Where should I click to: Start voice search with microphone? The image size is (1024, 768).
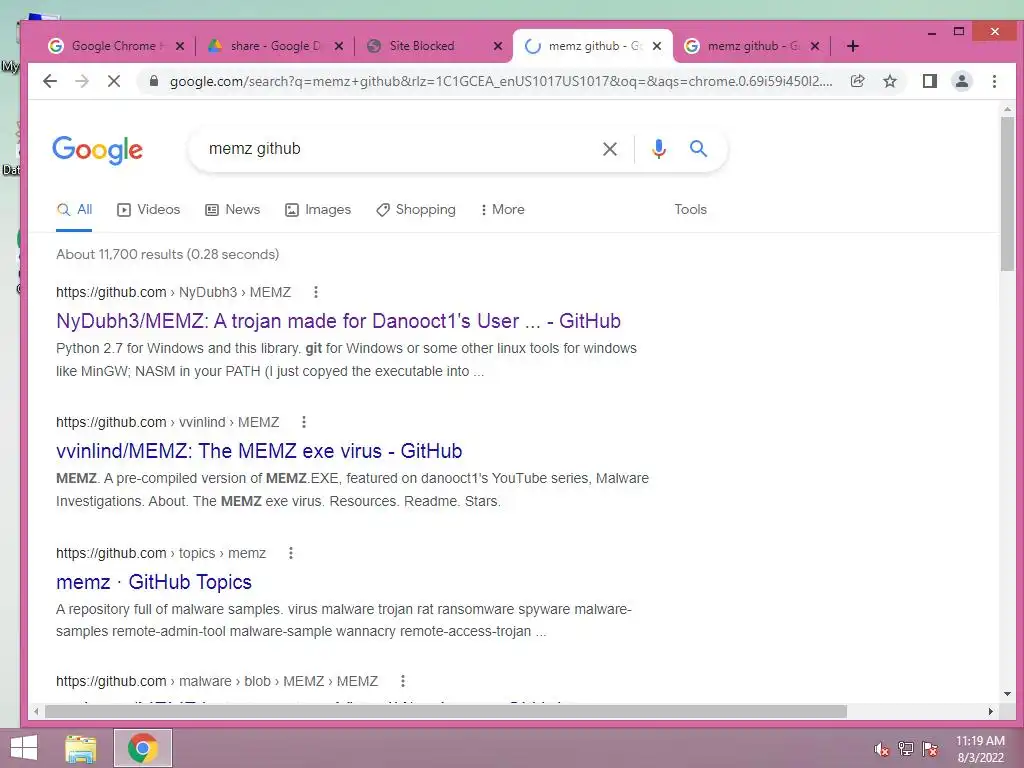click(x=658, y=149)
